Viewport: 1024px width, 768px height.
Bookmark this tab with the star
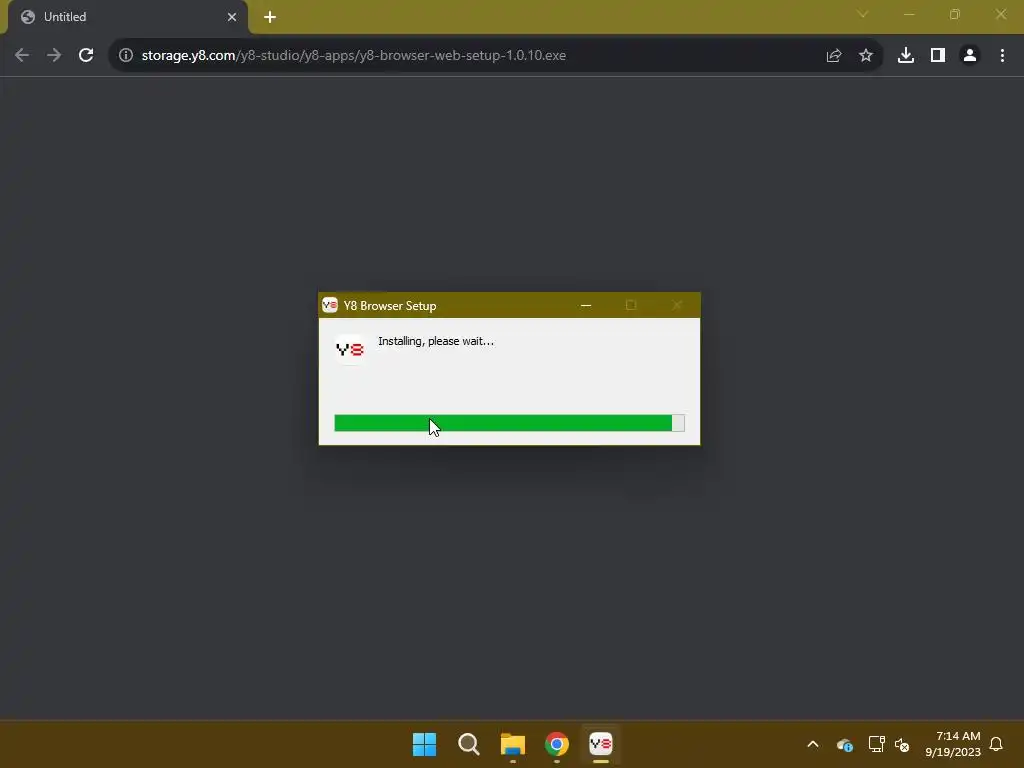[866, 56]
